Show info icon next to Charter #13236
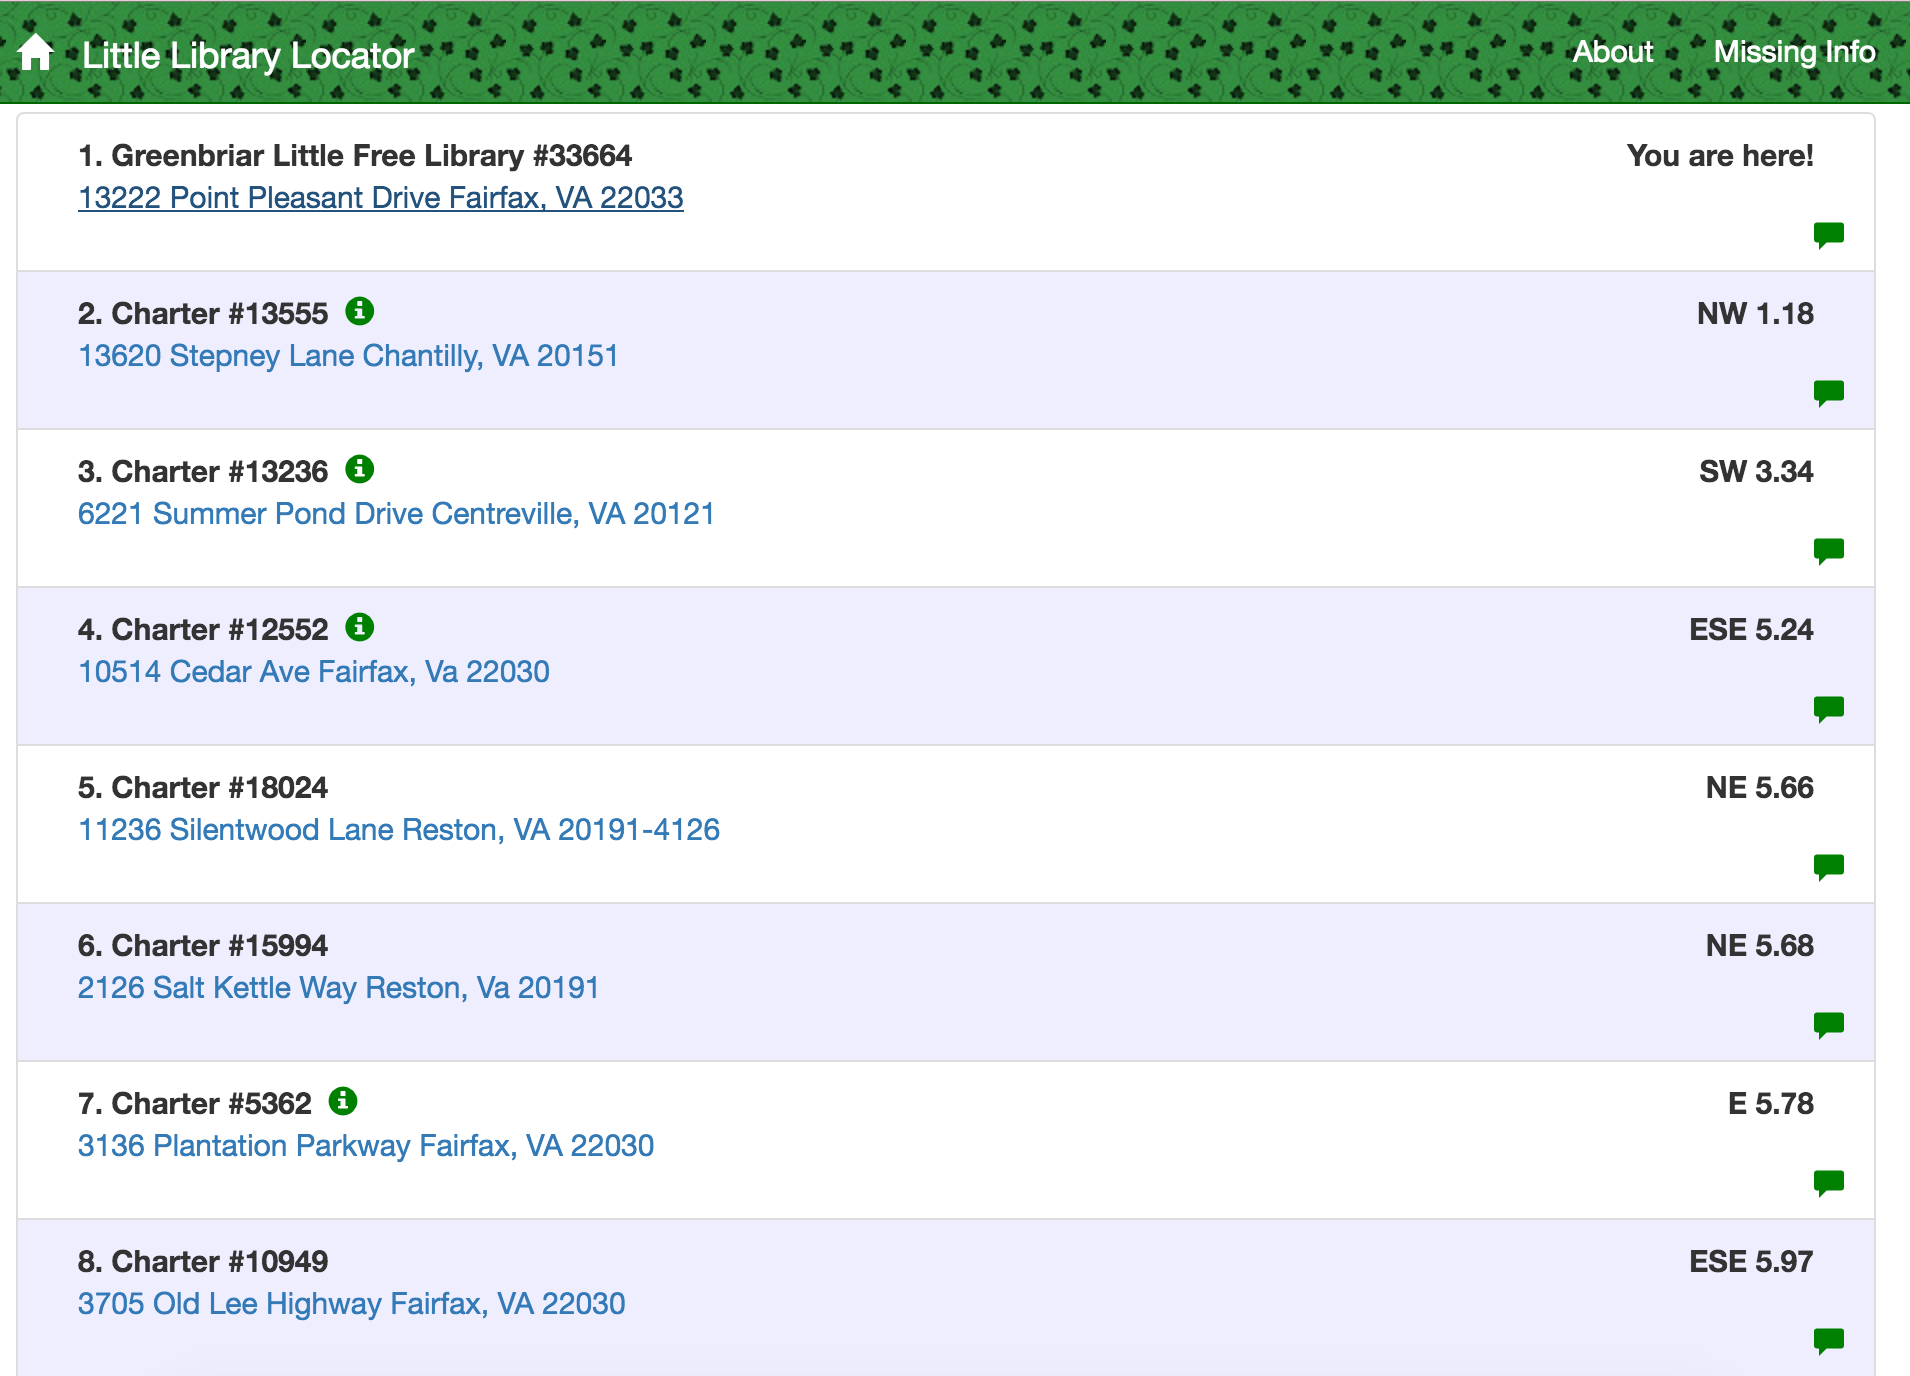1910x1376 pixels. click(360, 469)
